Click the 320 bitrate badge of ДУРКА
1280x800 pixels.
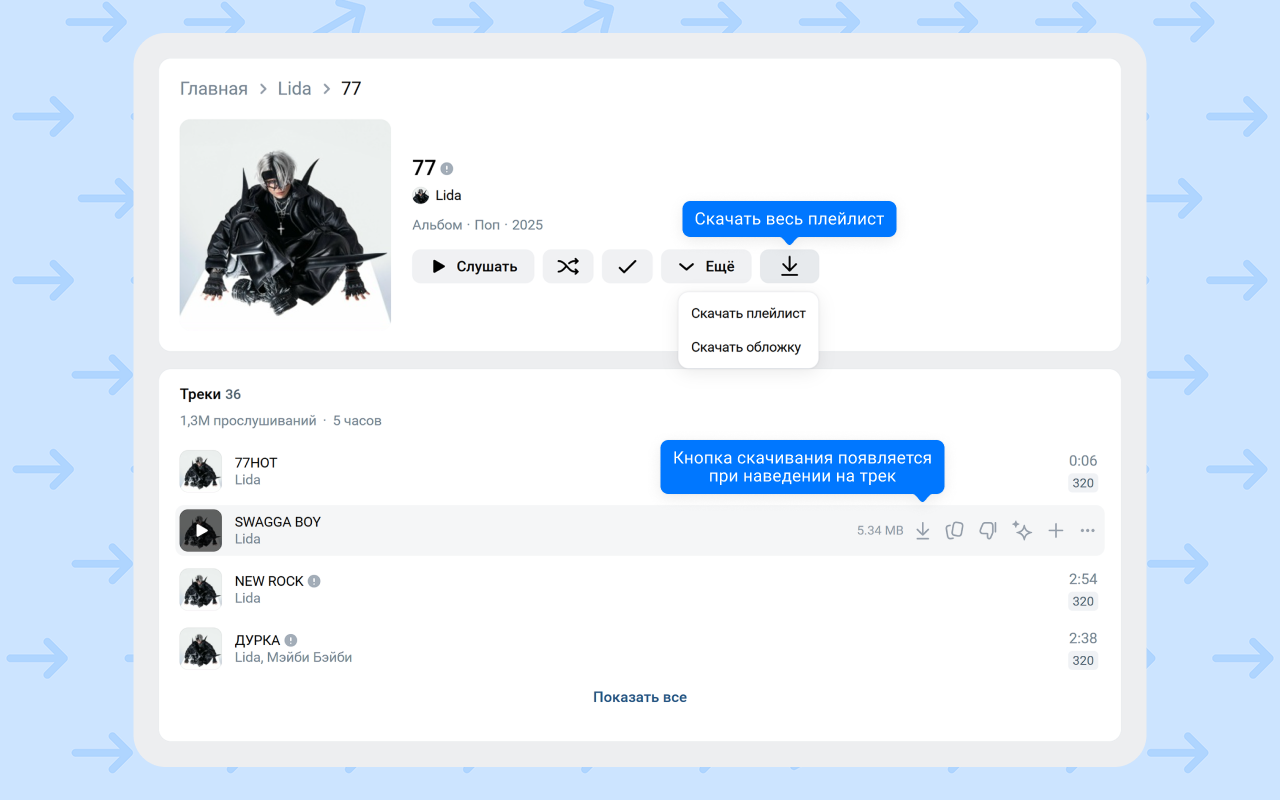1083,660
